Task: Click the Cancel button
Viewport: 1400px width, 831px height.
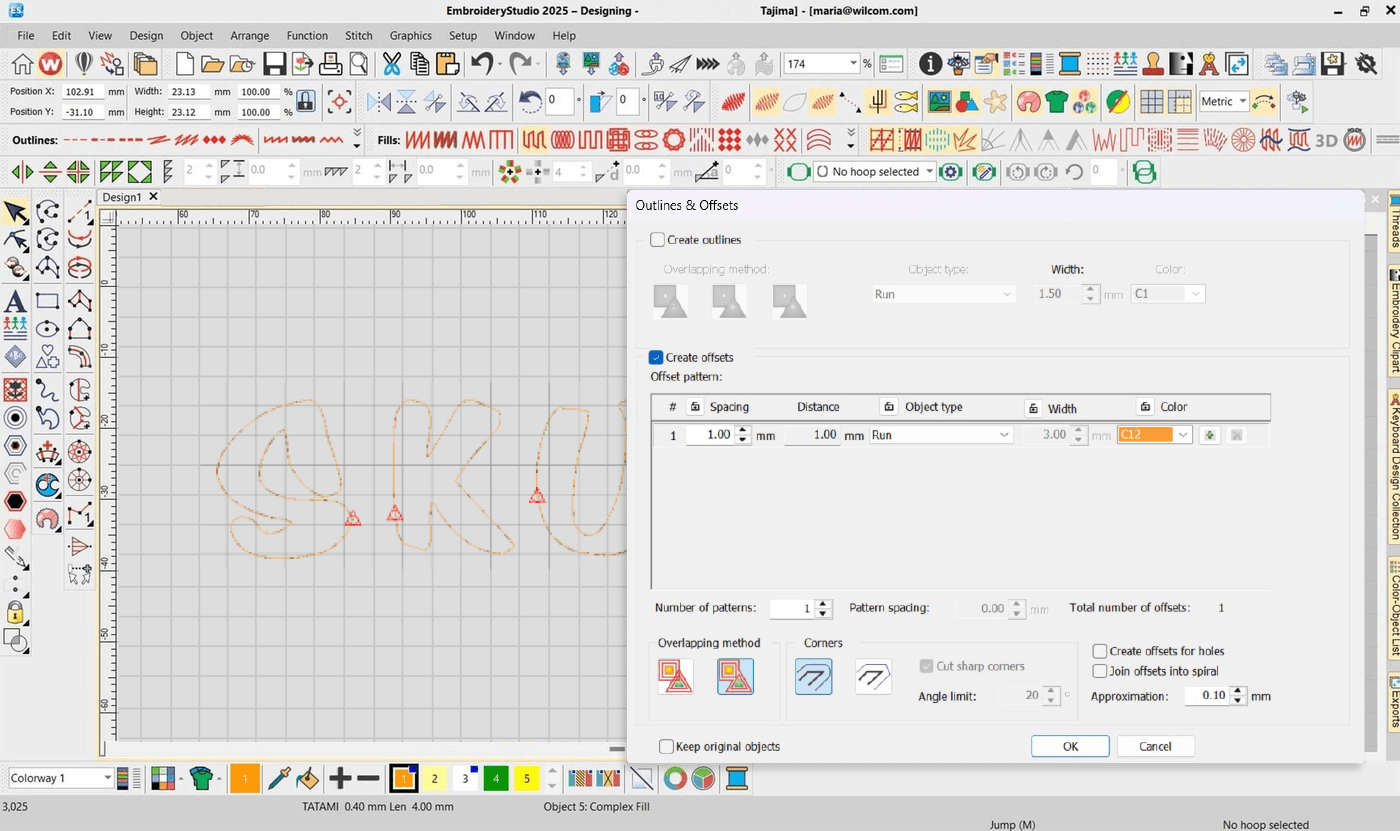Action: tap(1155, 746)
